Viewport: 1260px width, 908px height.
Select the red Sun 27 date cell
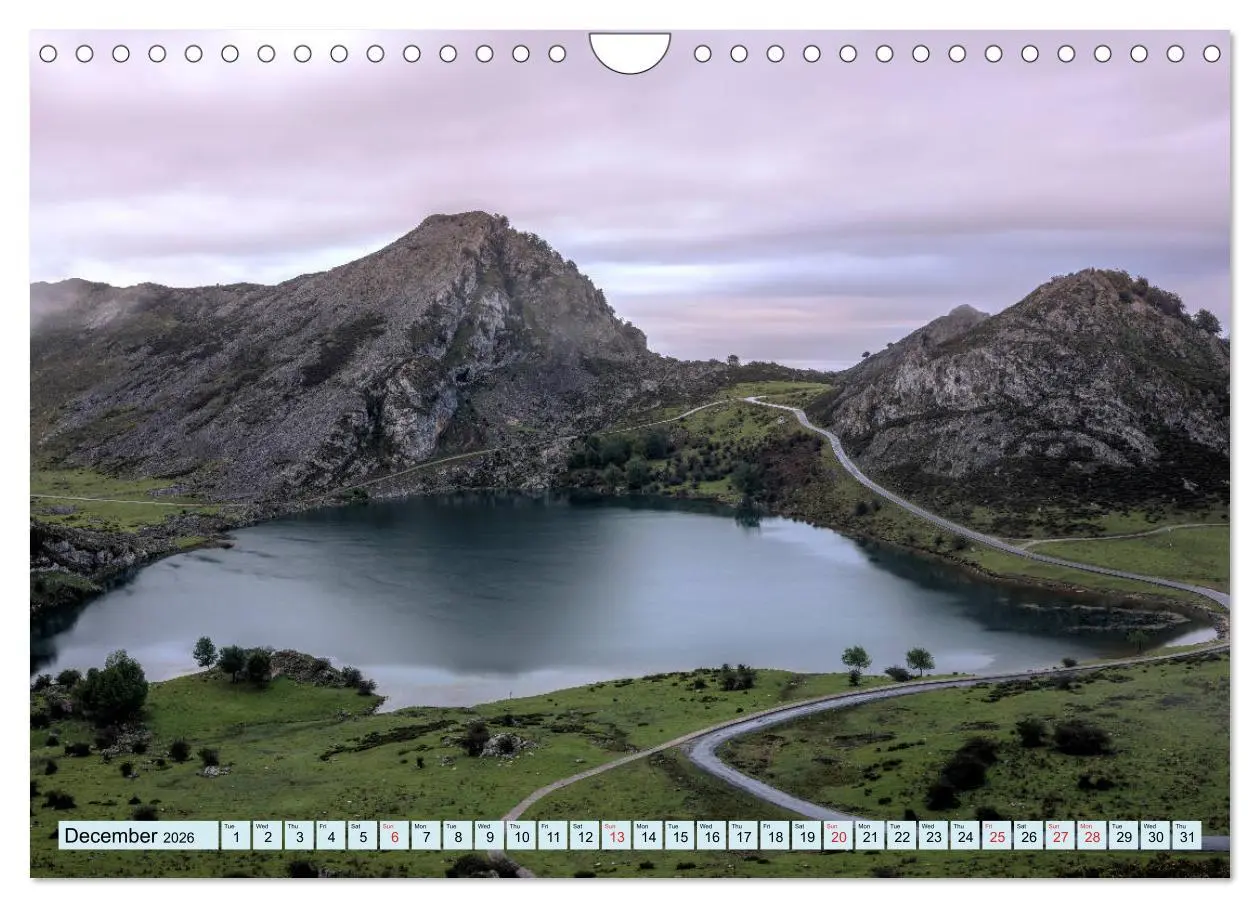[x=1060, y=836]
